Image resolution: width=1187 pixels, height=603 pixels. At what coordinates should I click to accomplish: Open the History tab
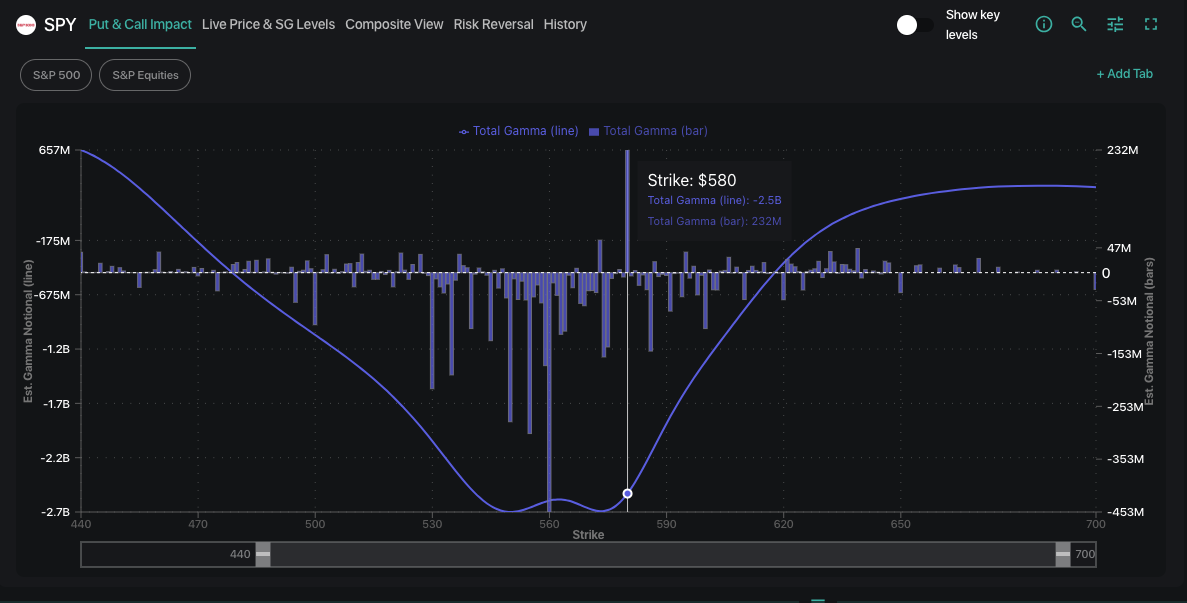pyautogui.click(x=565, y=24)
